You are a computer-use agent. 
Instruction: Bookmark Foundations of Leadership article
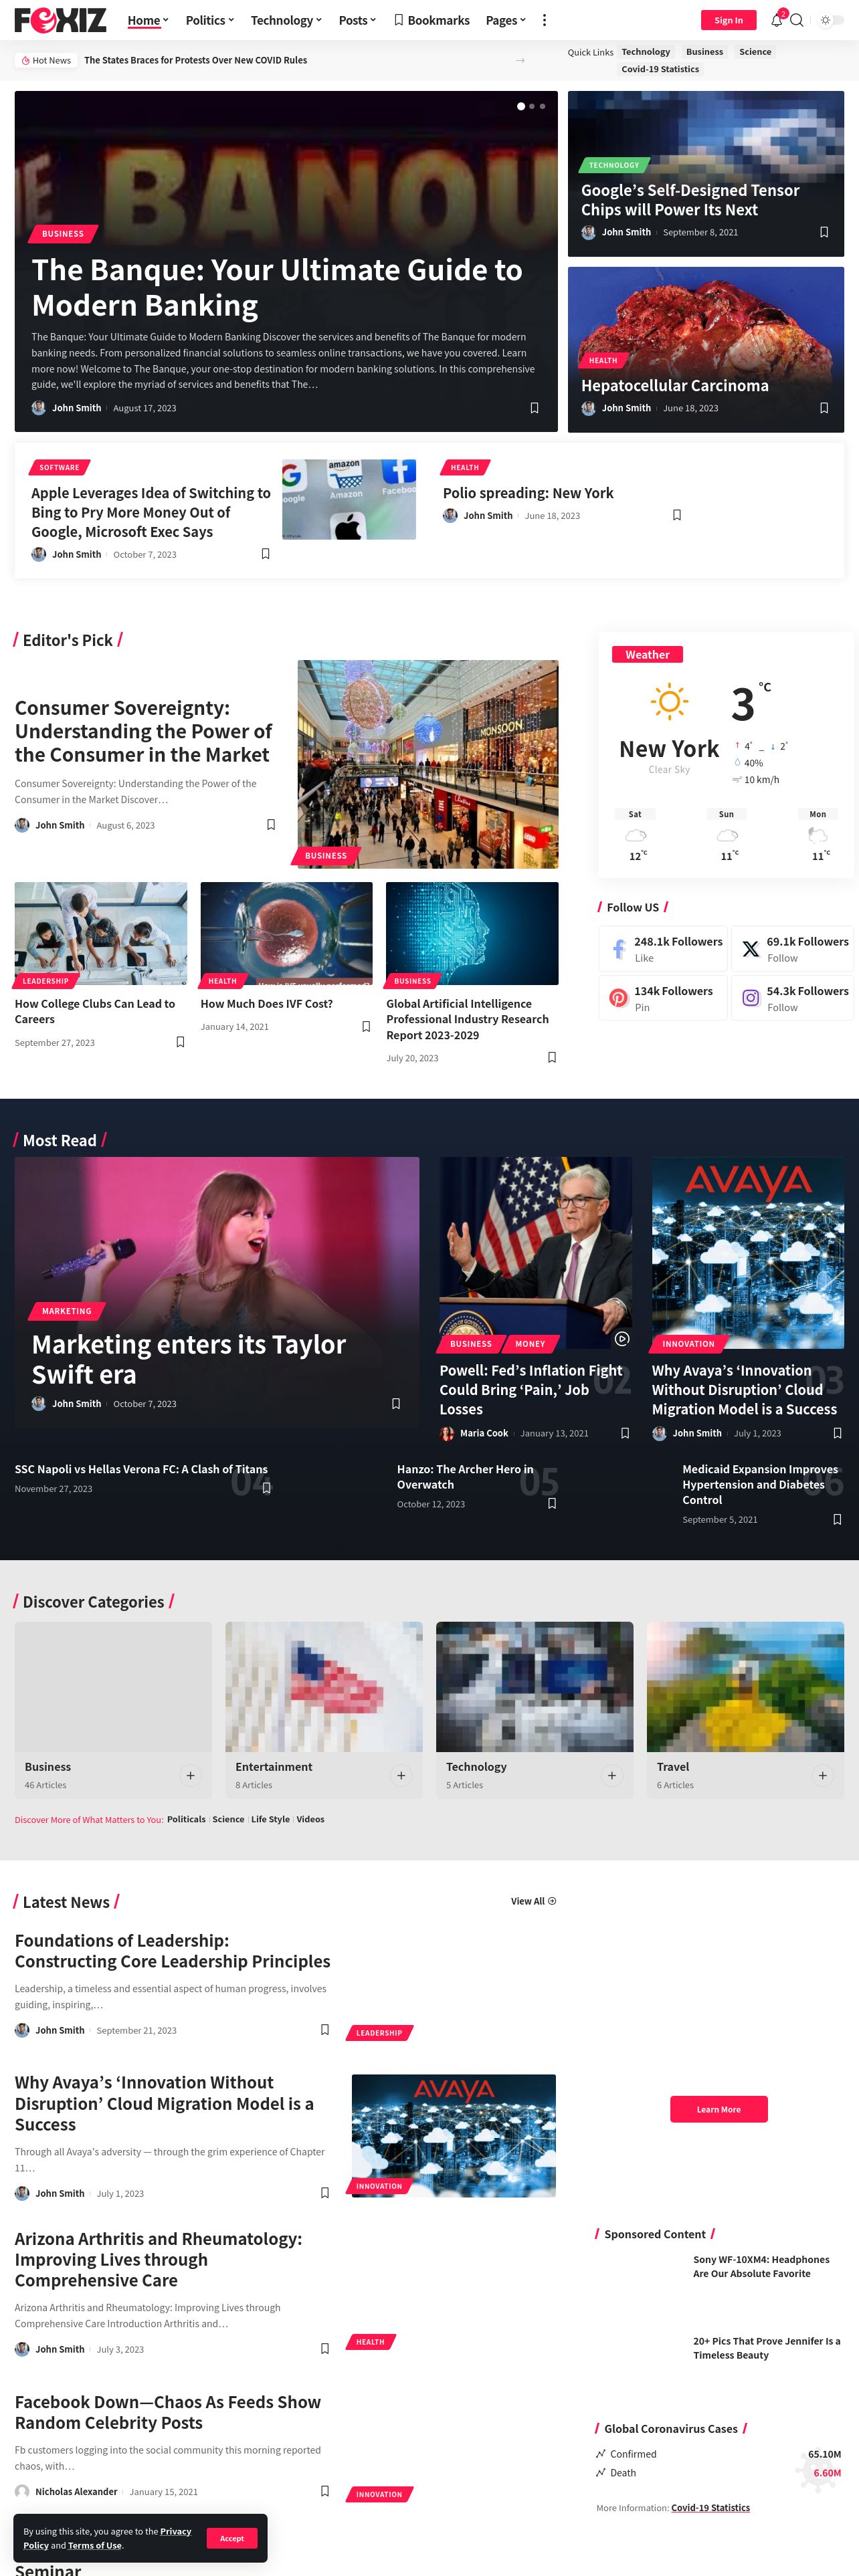[x=325, y=2029]
